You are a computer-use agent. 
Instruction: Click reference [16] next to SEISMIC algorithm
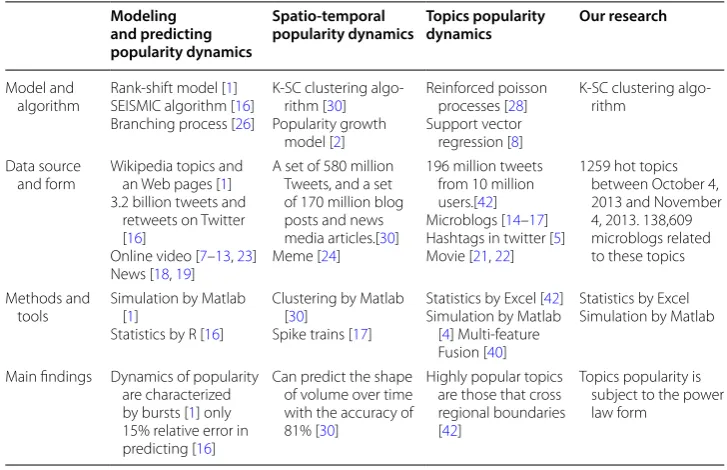(243, 106)
